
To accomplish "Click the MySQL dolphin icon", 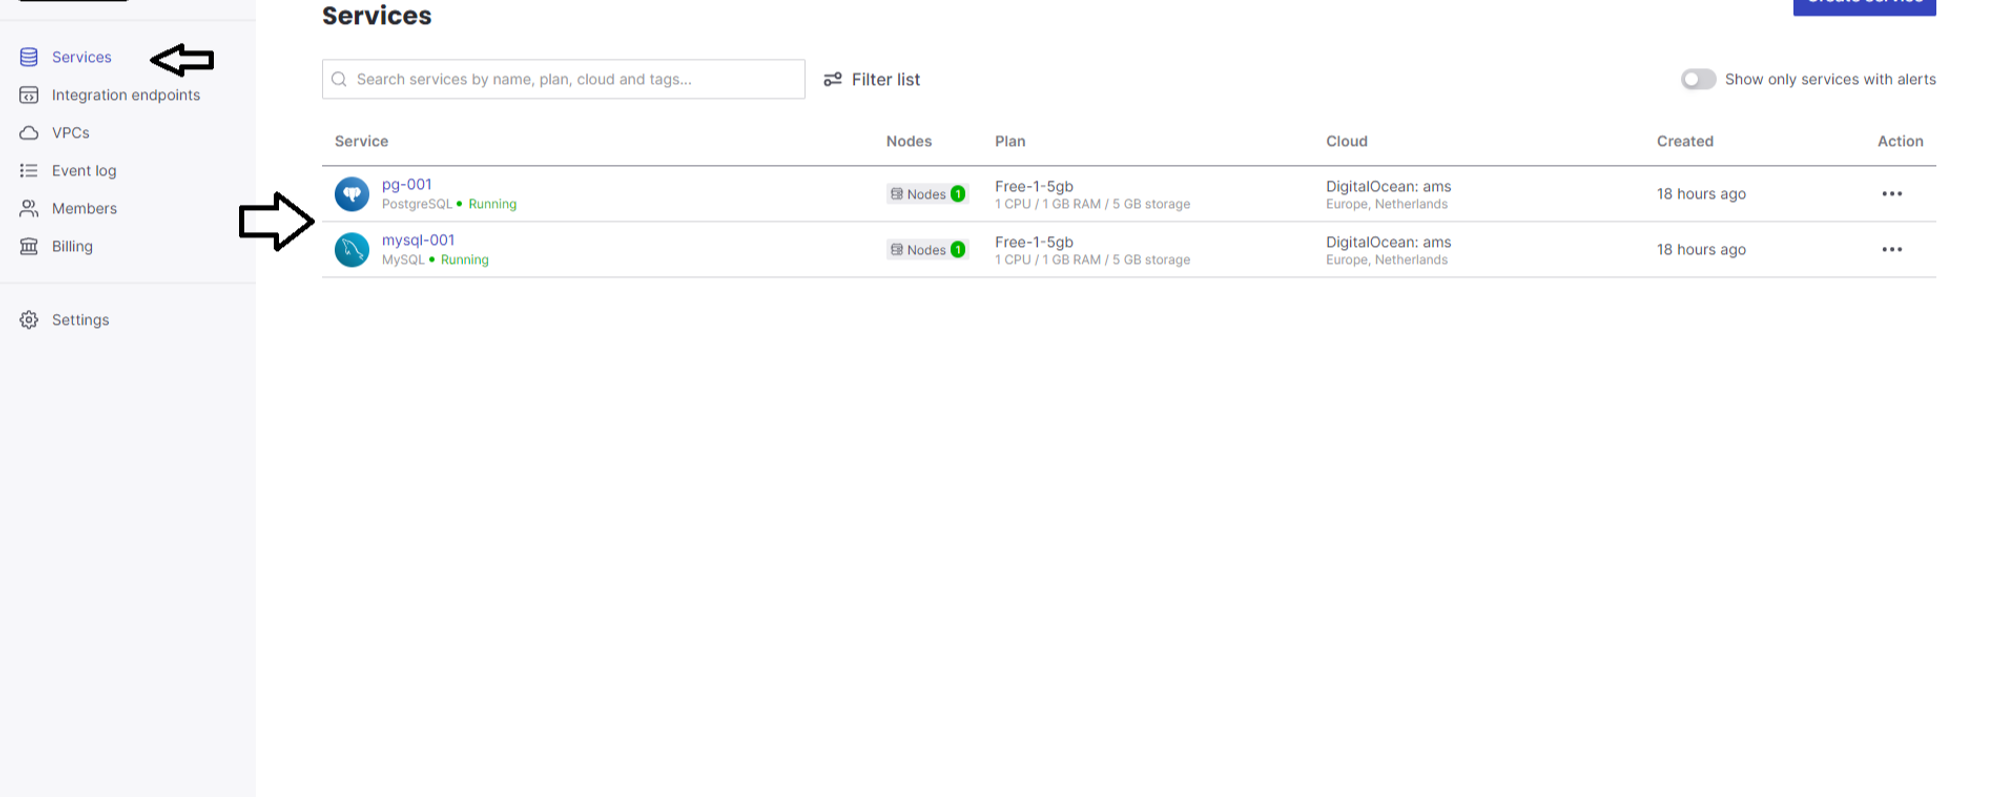I will (x=352, y=250).
